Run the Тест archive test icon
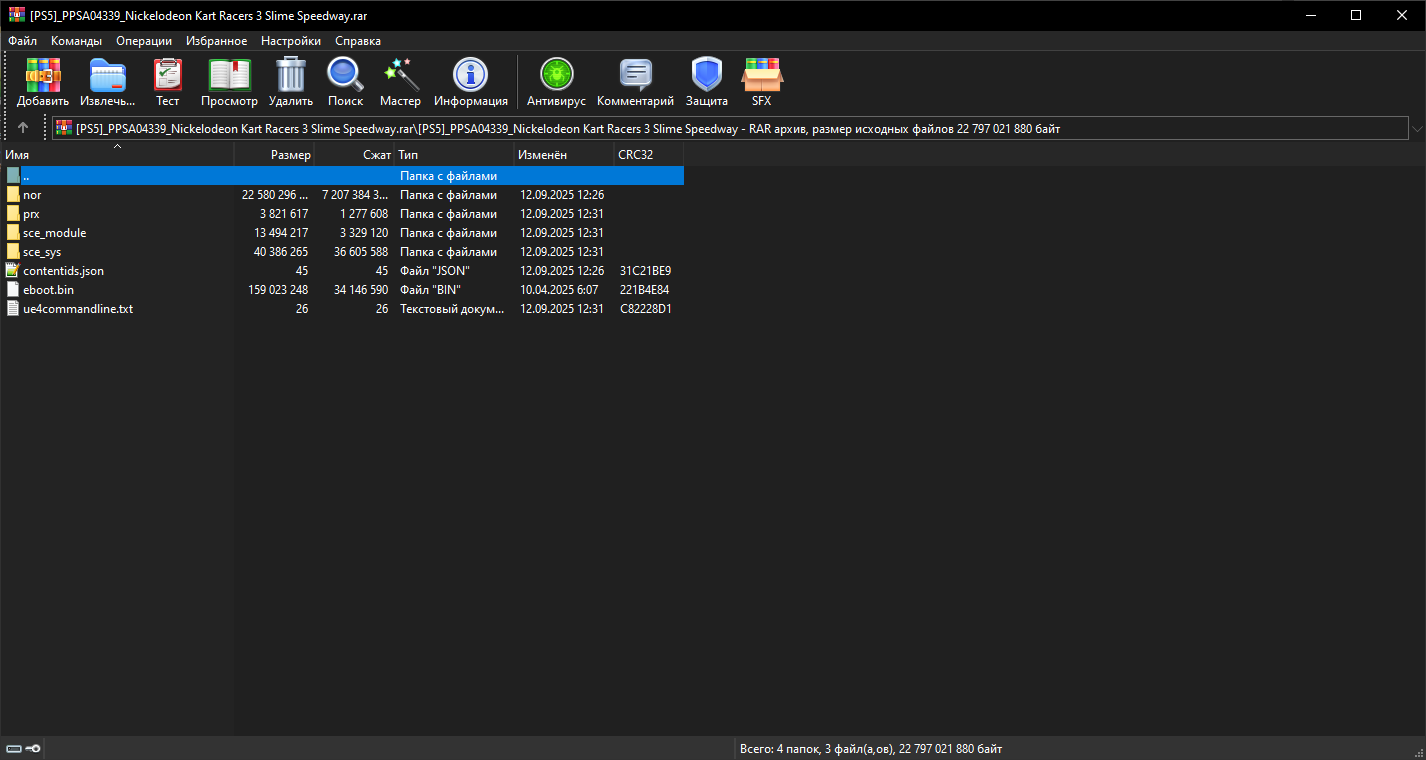 click(167, 76)
